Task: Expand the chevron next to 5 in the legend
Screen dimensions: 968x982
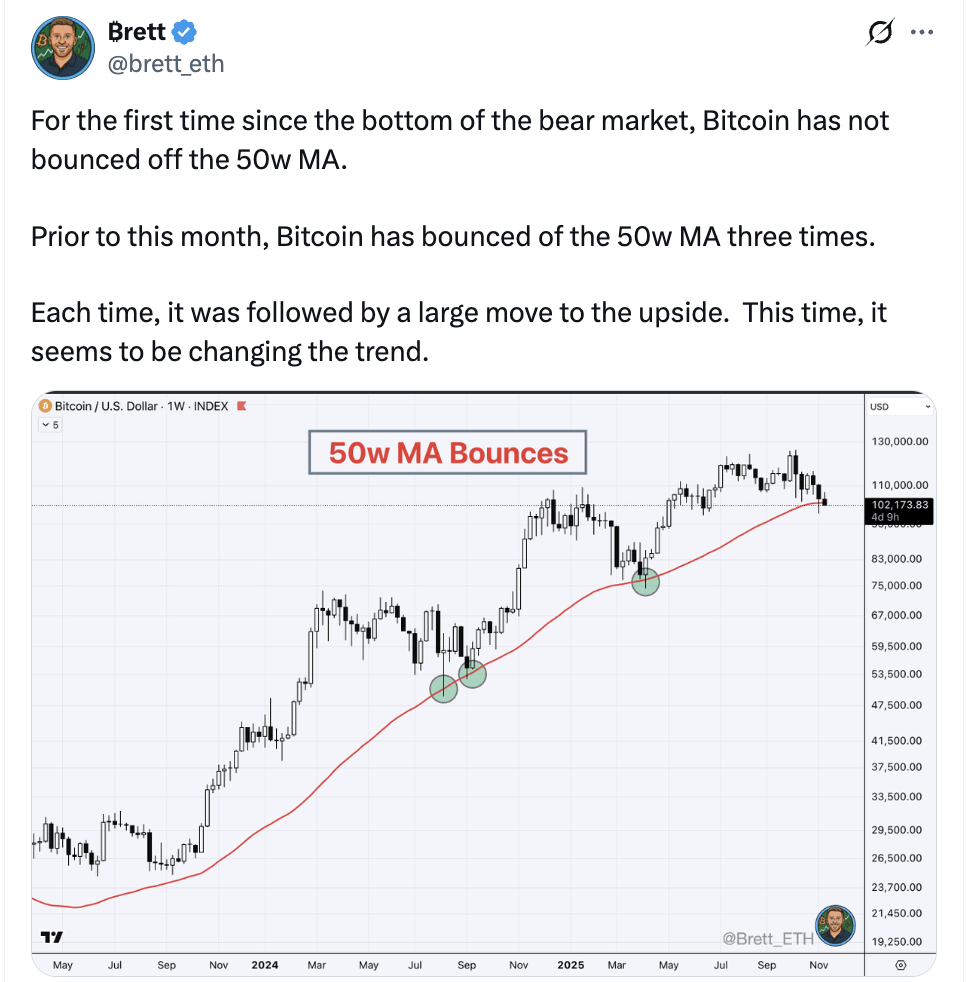Action: coord(44,424)
